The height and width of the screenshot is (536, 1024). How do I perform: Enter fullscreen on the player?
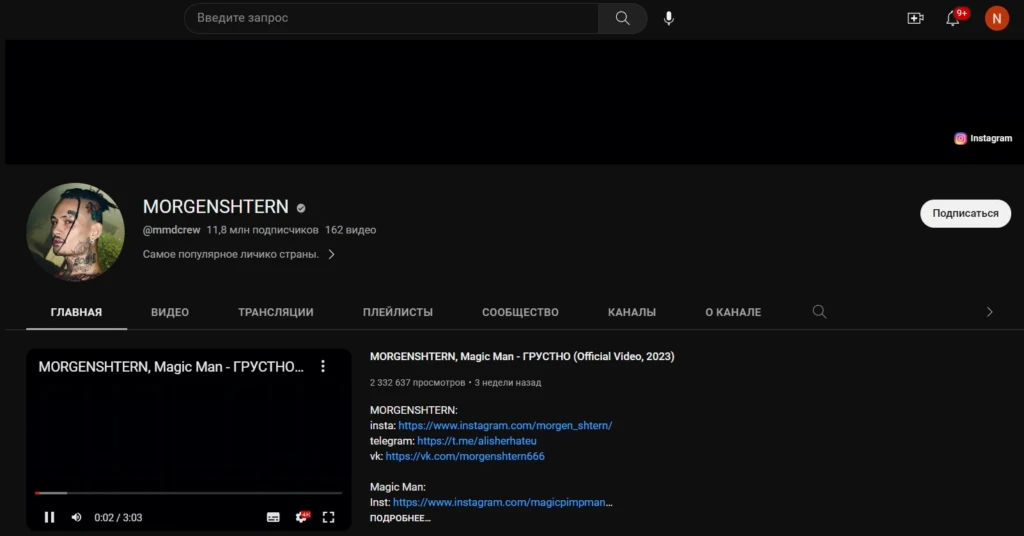328,517
